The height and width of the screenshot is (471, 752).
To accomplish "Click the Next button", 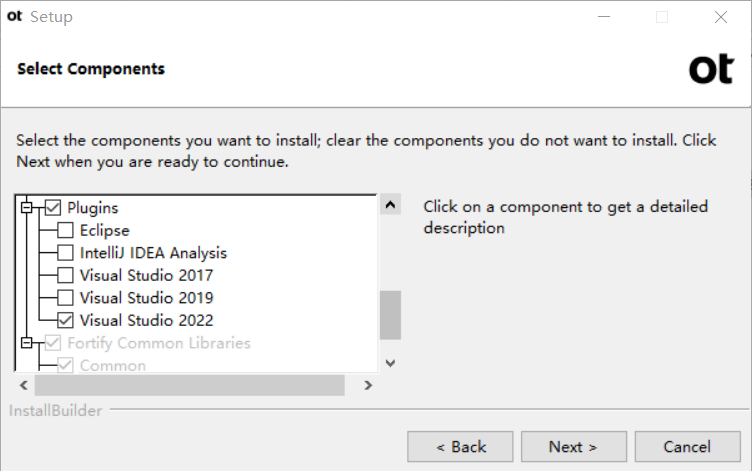I will click(x=574, y=447).
